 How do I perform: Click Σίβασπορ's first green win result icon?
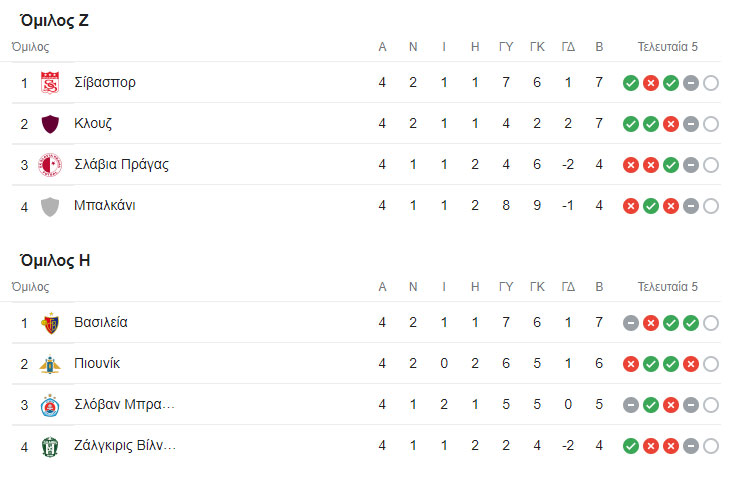click(630, 83)
